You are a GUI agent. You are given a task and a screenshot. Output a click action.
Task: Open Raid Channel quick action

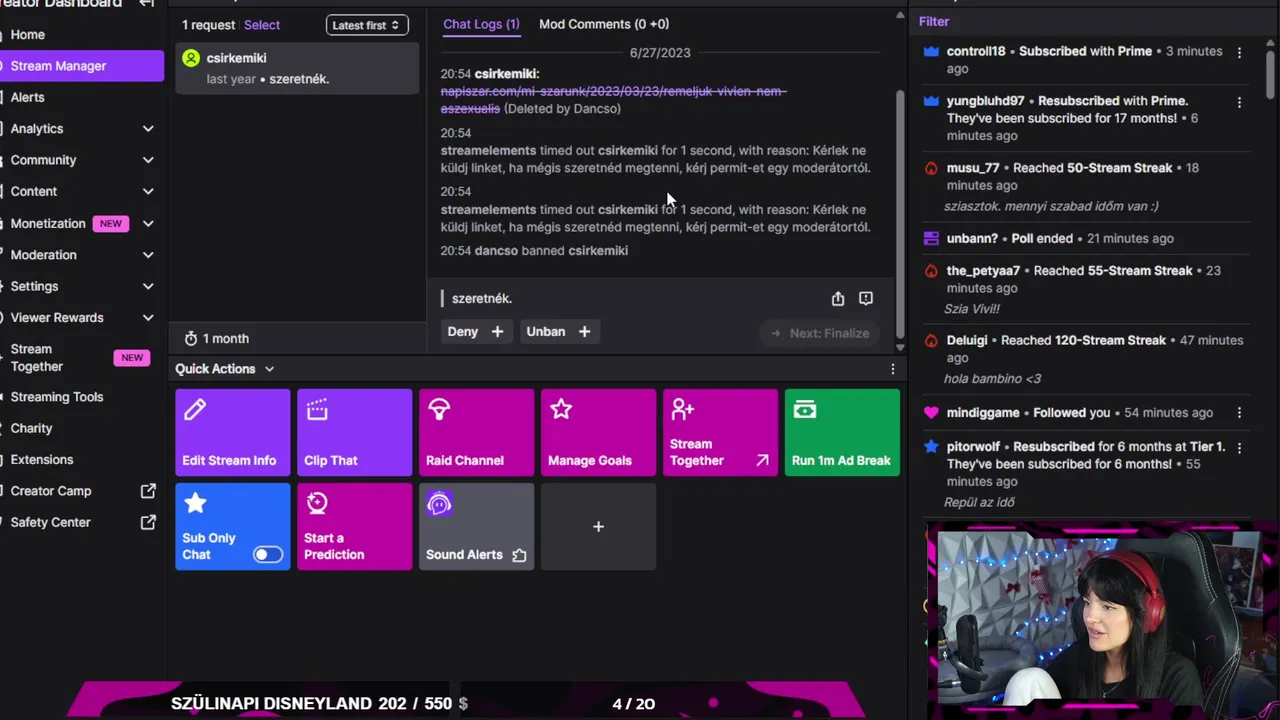(477, 432)
